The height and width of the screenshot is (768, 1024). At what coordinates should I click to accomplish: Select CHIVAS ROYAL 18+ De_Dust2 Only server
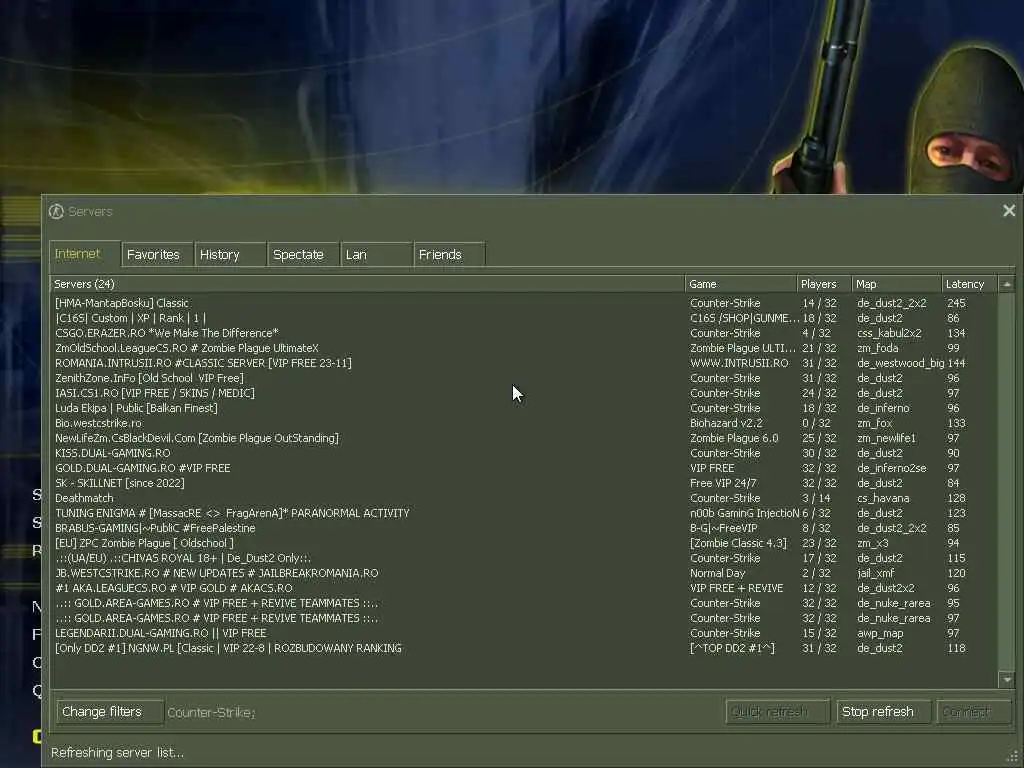pos(524,558)
